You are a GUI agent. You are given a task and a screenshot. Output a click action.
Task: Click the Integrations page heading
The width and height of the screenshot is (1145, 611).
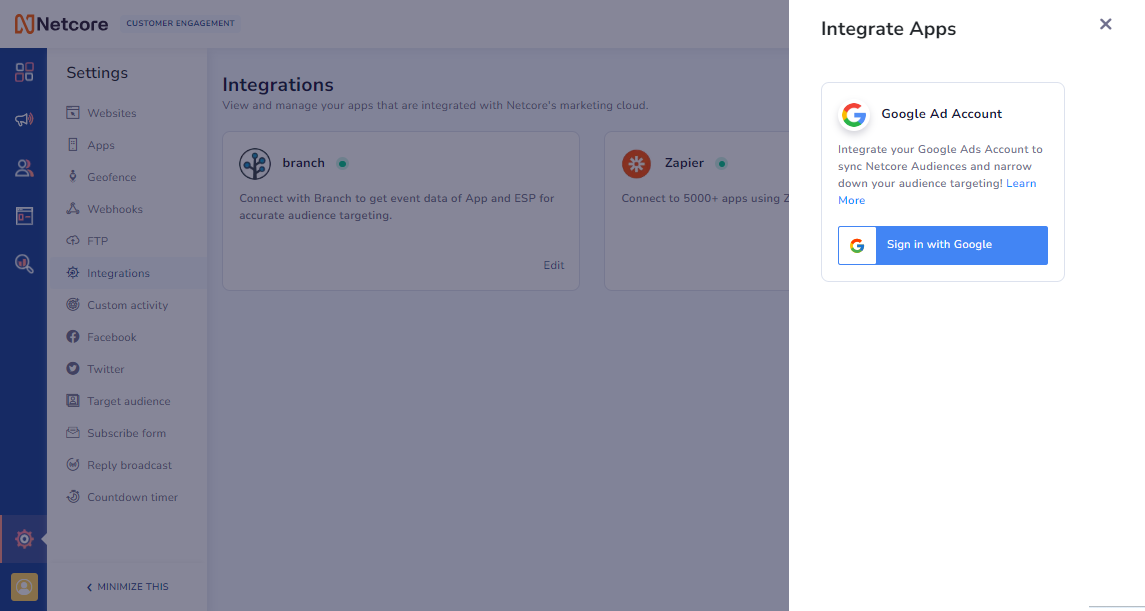(x=277, y=85)
